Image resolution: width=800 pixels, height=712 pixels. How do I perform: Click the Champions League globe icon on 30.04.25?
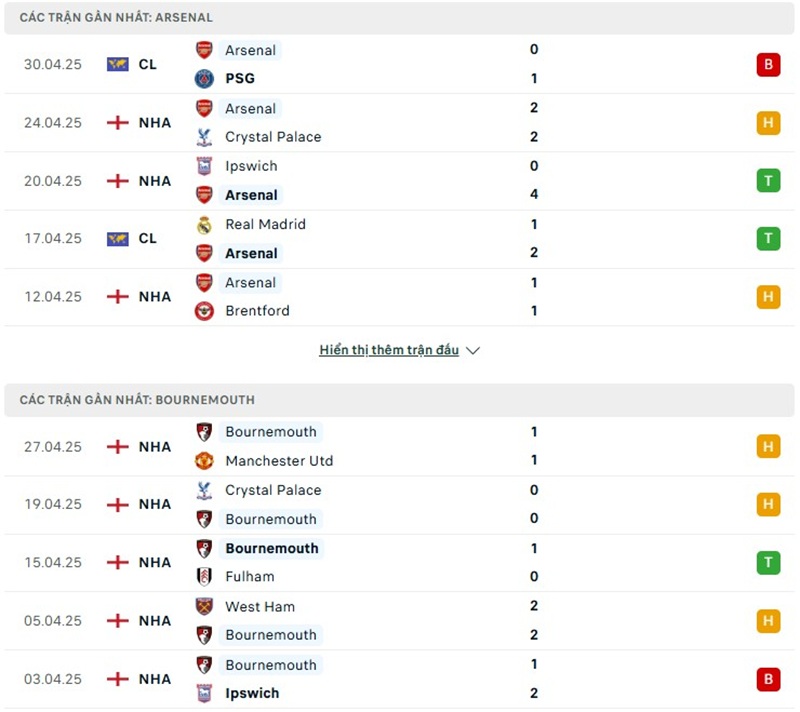click(x=118, y=64)
